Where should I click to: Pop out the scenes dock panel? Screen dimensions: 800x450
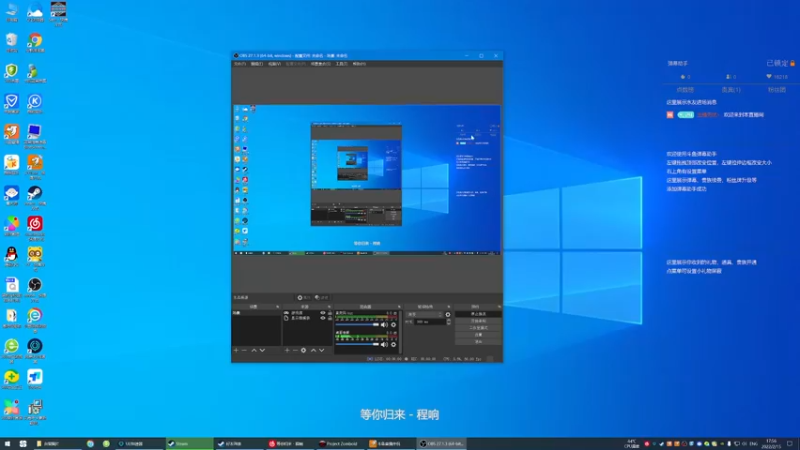(278, 307)
